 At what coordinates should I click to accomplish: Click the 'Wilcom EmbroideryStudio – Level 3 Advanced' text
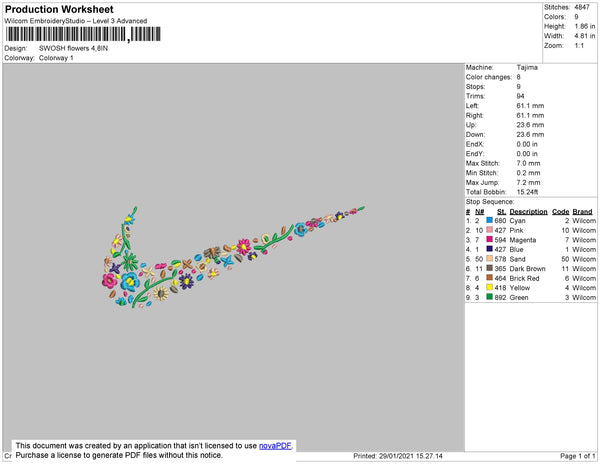[76, 21]
